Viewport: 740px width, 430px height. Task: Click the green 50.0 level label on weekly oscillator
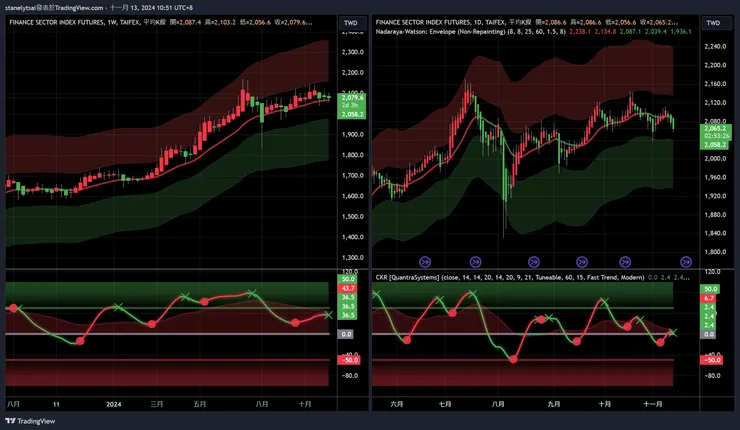pos(348,279)
